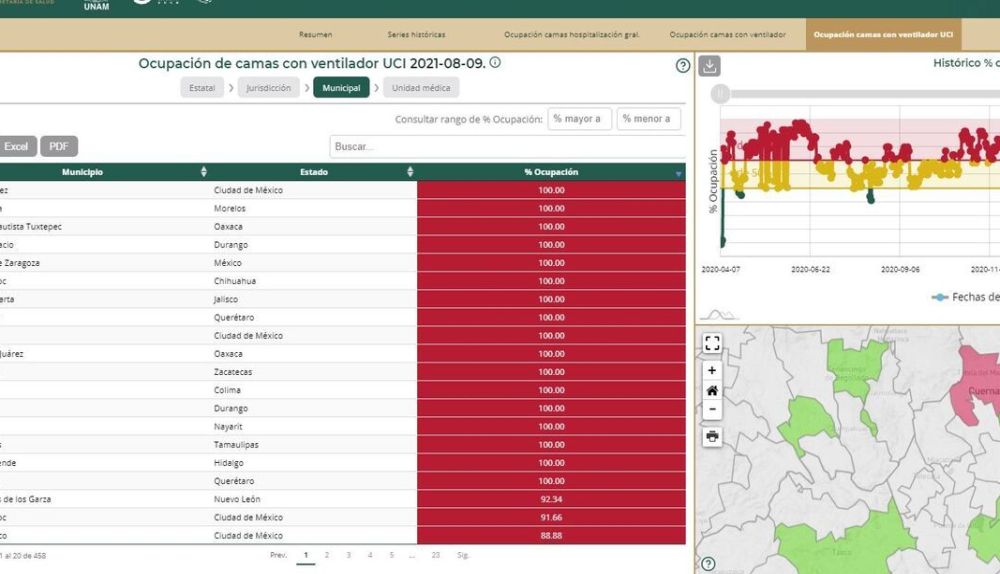1000x574 pixels.
Task: Open Ocupación camas hospitalización gral. tab
Action: tap(571, 34)
